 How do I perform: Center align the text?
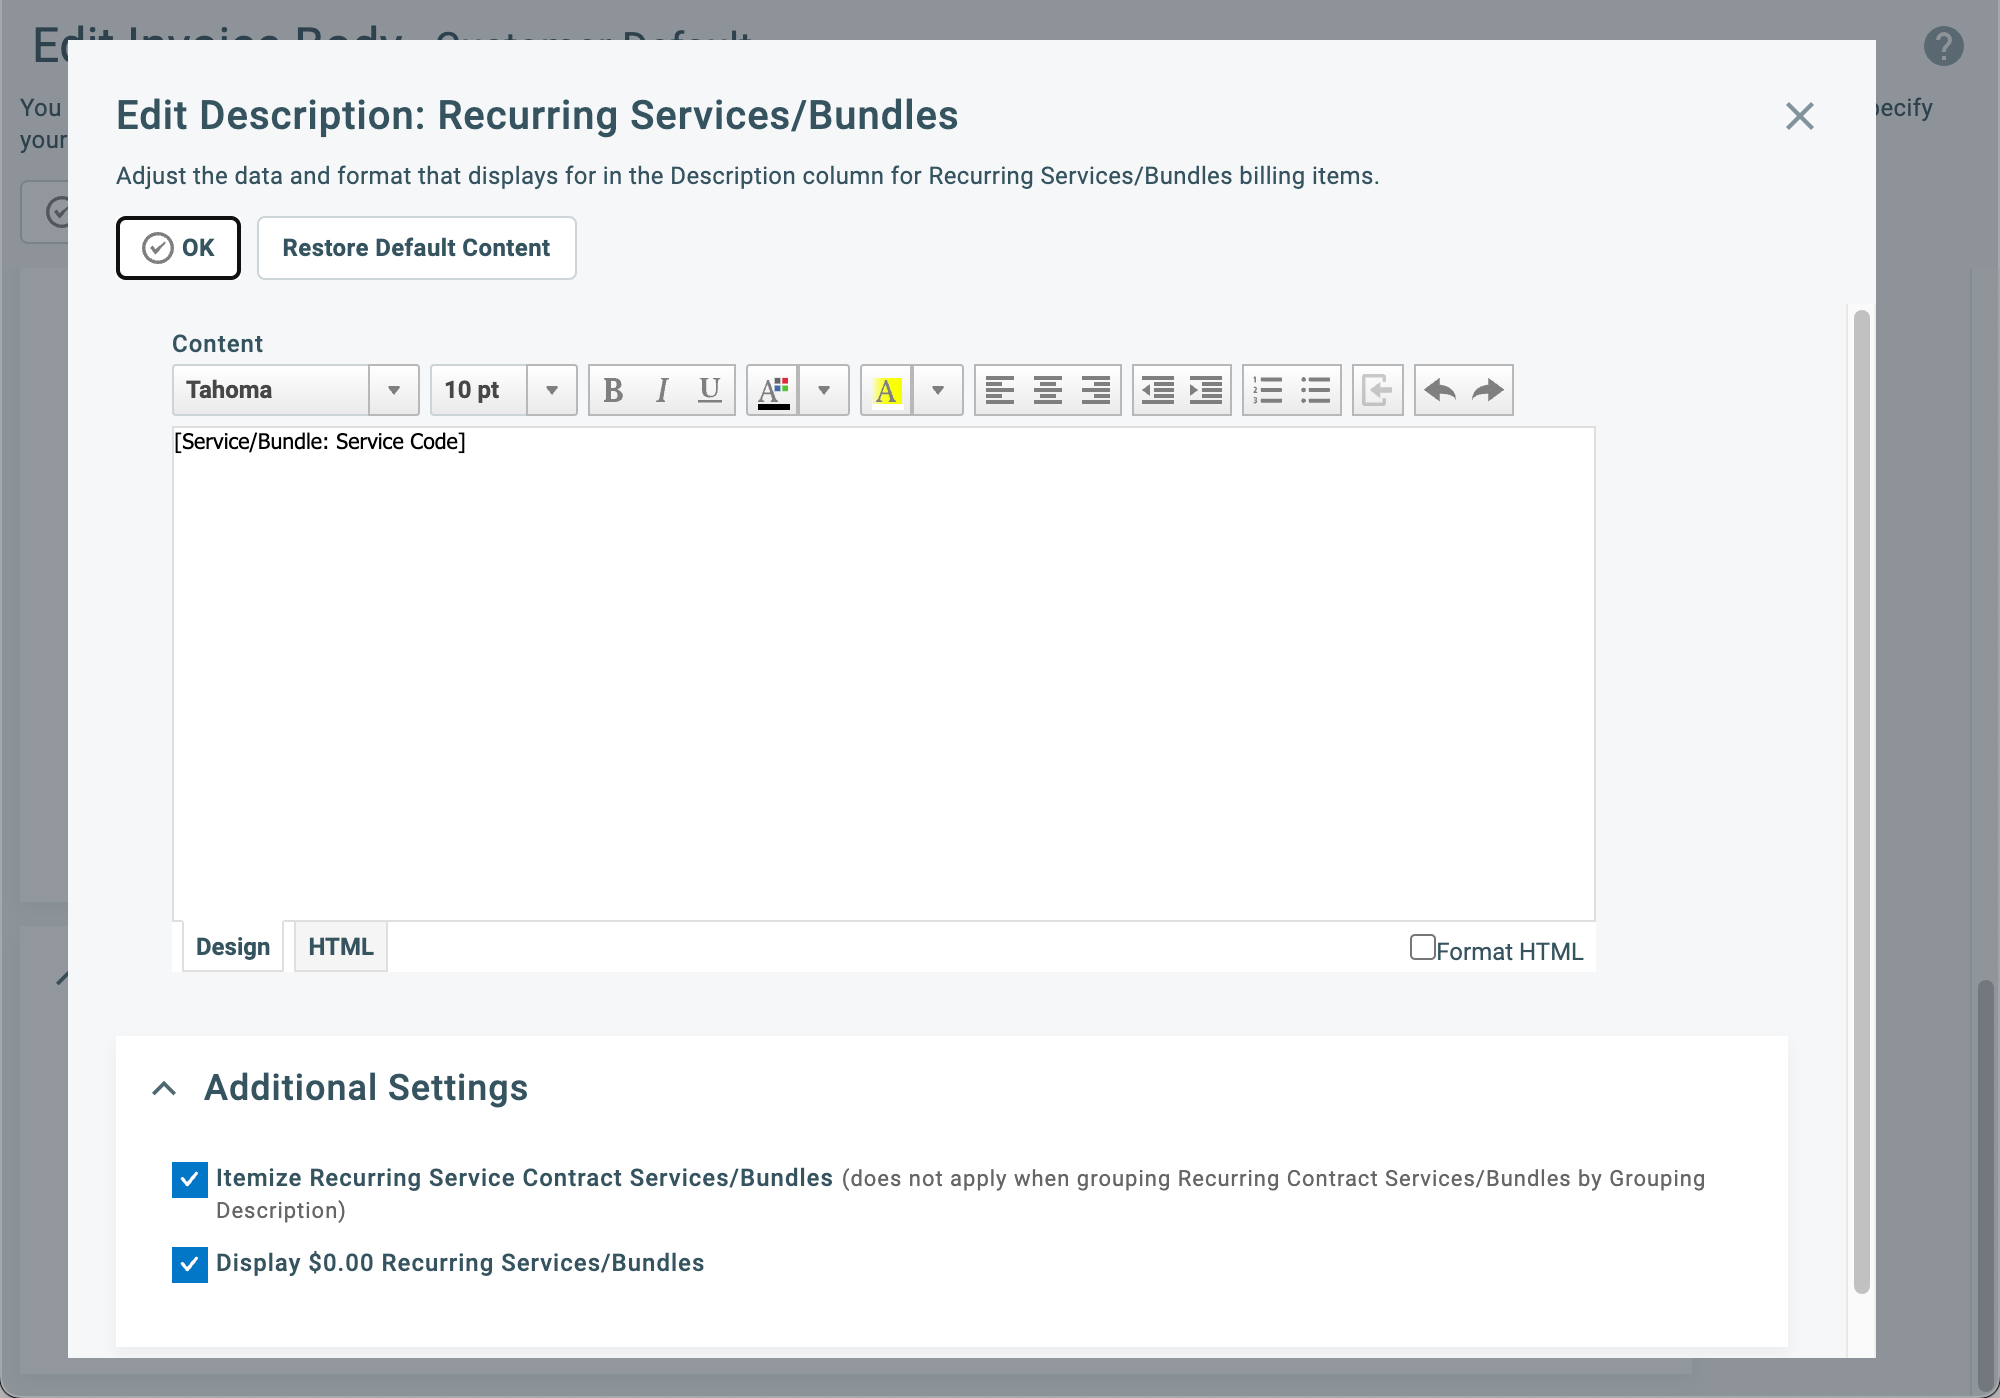1048,390
